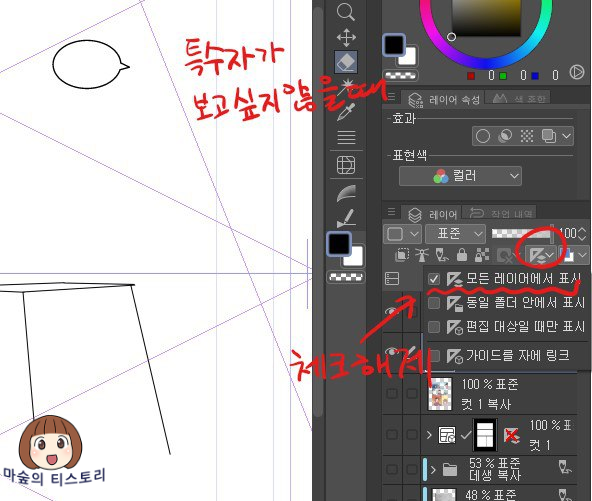Select the Frame border panel tool
This screenshot has width=592, height=501.
click(346, 165)
